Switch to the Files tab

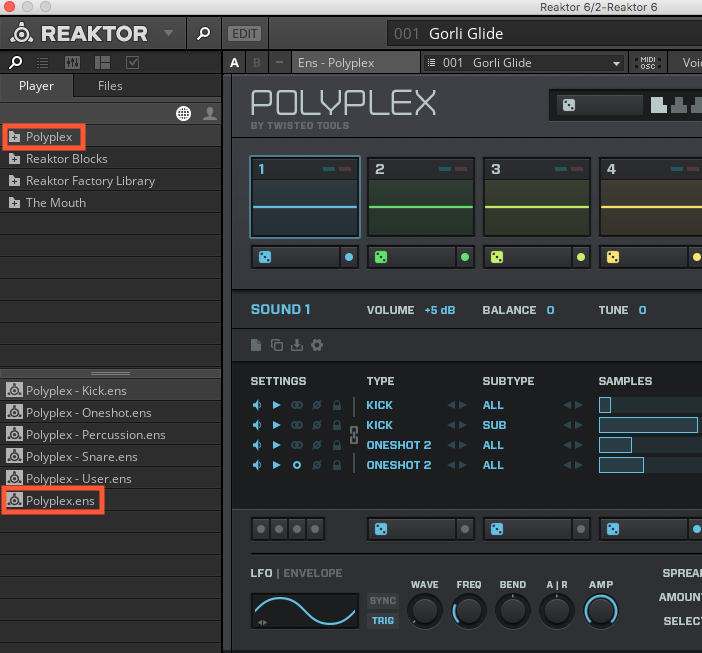coord(110,86)
